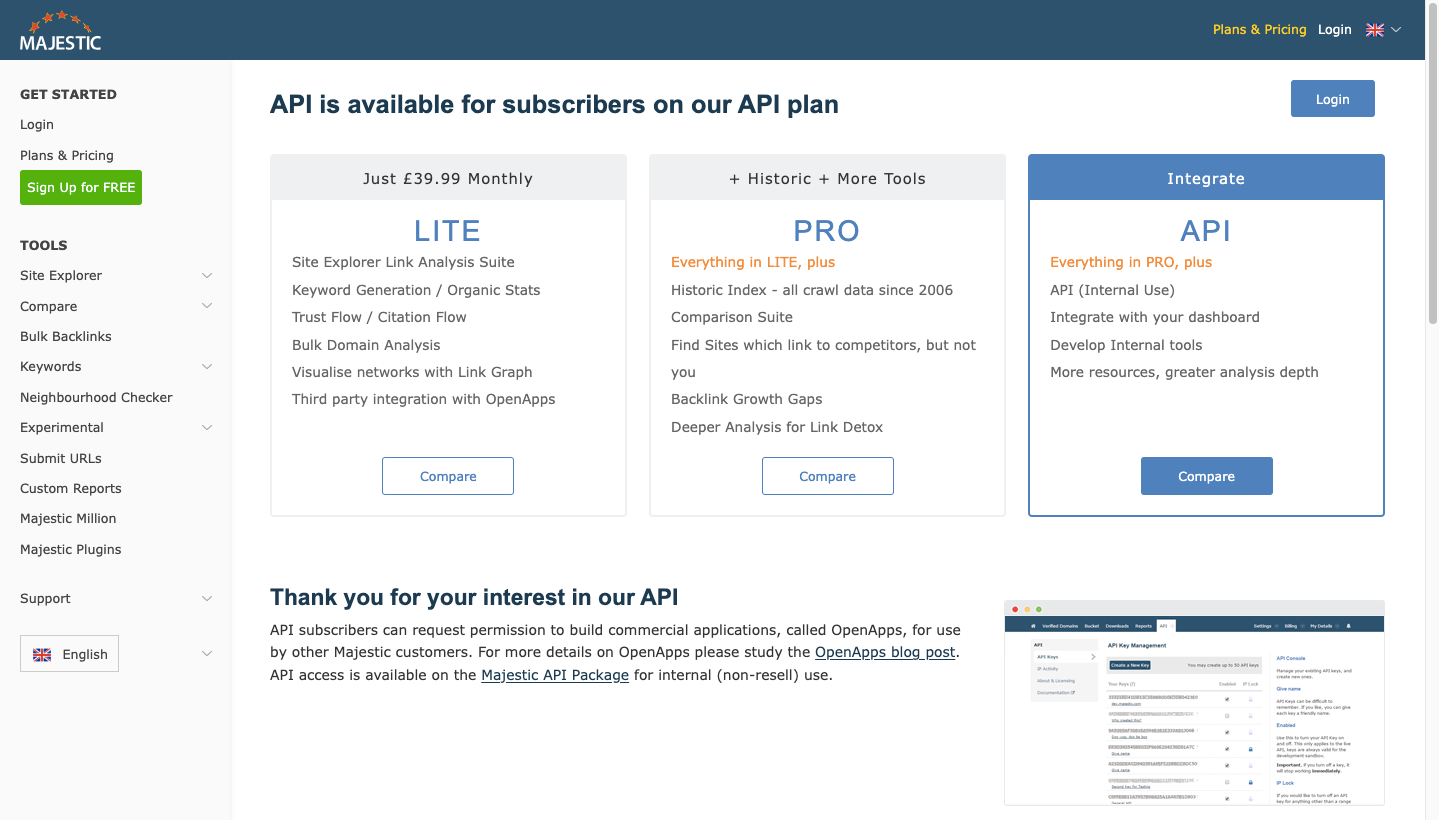Open the English language selector box
The image size is (1439, 820).
[69, 654]
